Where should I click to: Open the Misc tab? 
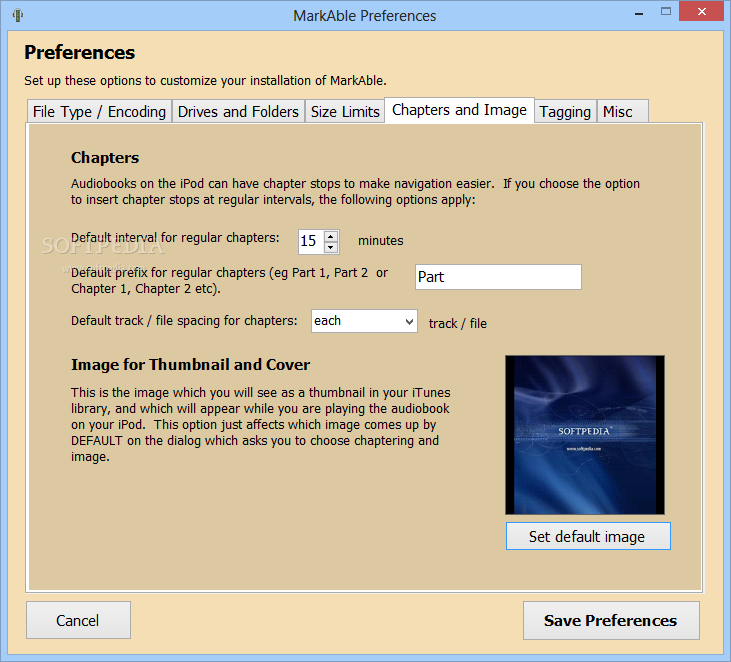[x=622, y=111]
